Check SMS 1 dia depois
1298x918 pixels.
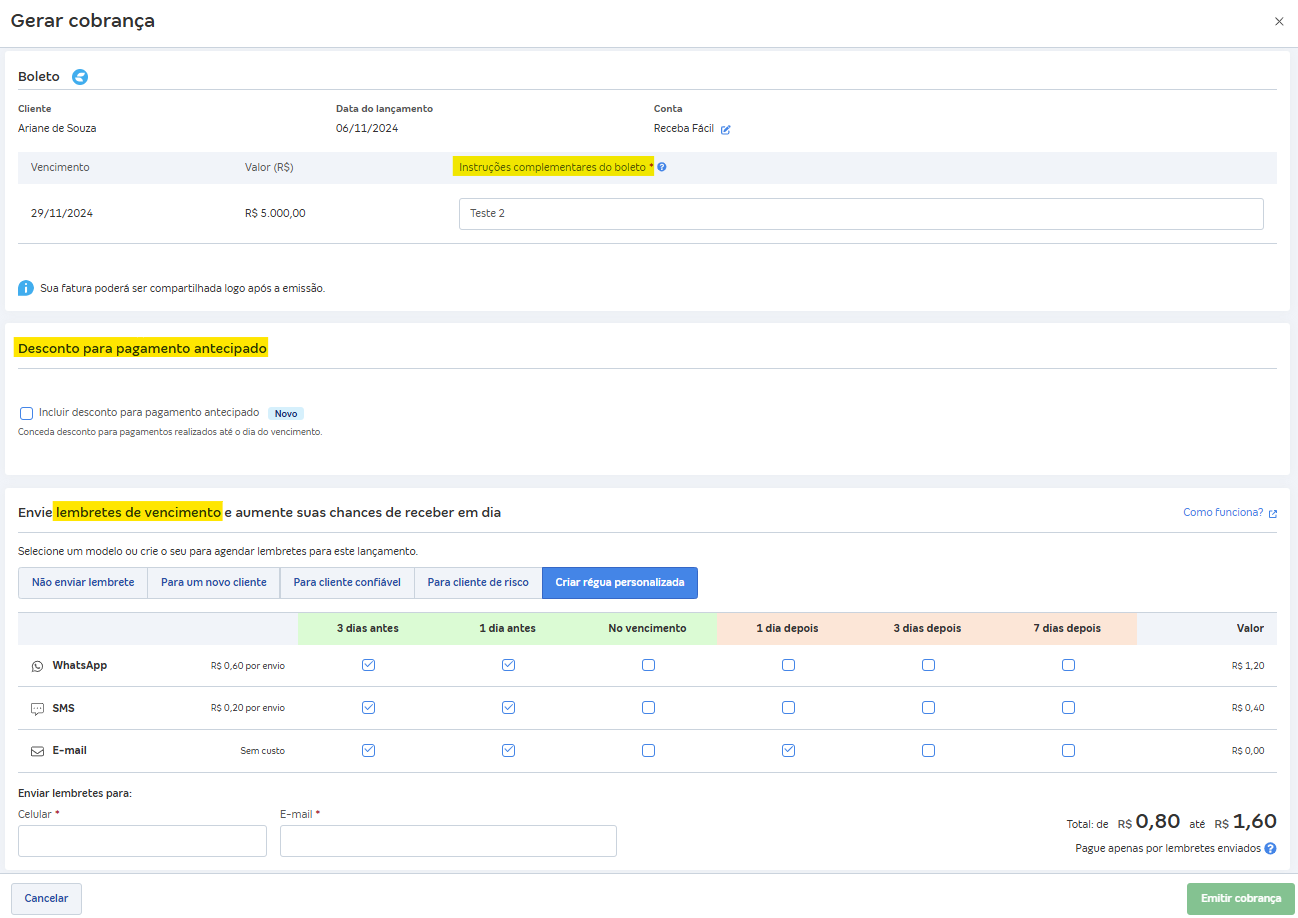tap(788, 707)
